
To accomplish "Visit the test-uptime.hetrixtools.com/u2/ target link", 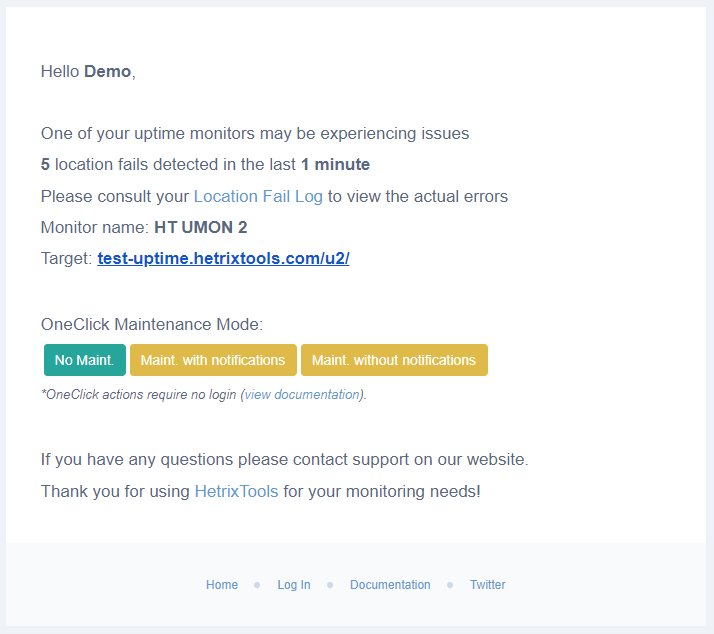I will 223,258.
